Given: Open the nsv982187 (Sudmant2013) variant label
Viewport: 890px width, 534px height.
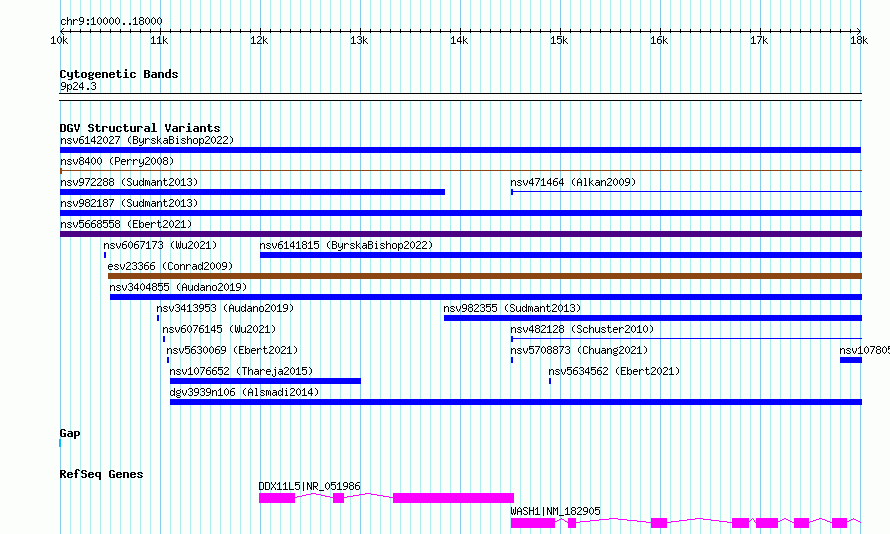Looking at the screenshot, I should point(129,203).
